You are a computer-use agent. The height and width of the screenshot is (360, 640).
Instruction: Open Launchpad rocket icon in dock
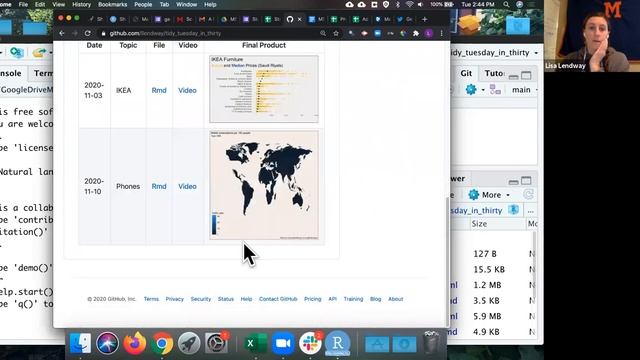[189, 344]
